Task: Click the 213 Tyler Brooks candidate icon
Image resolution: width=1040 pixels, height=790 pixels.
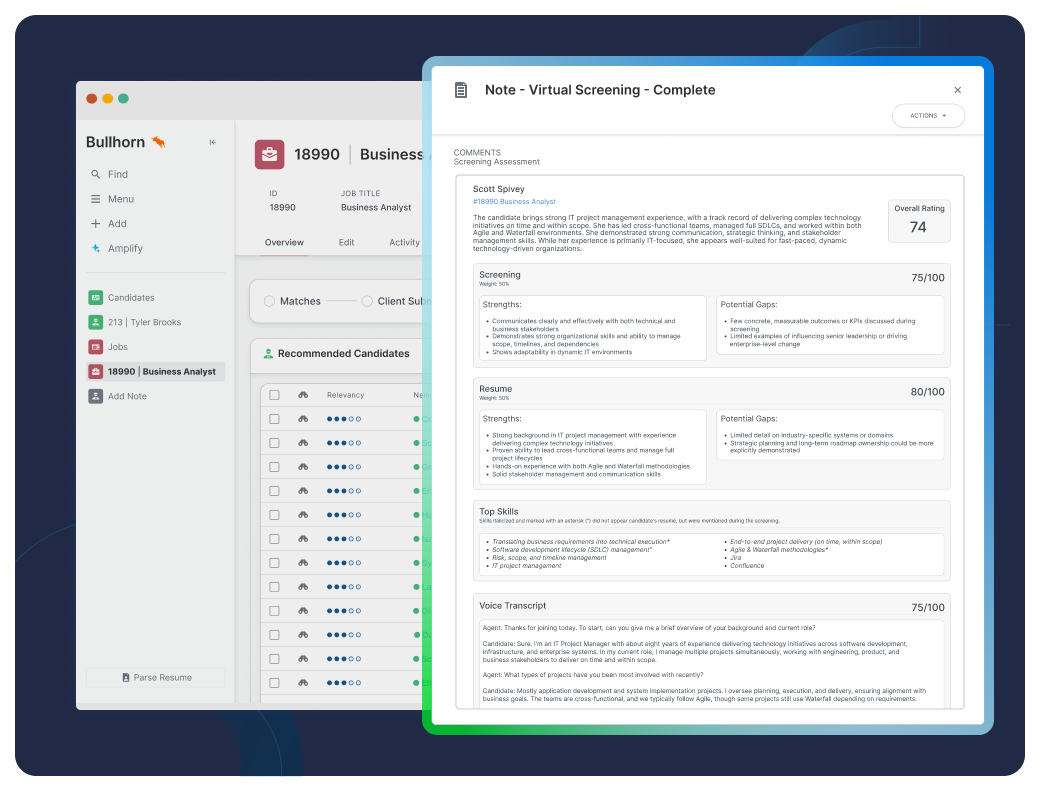Action: point(96,322)
